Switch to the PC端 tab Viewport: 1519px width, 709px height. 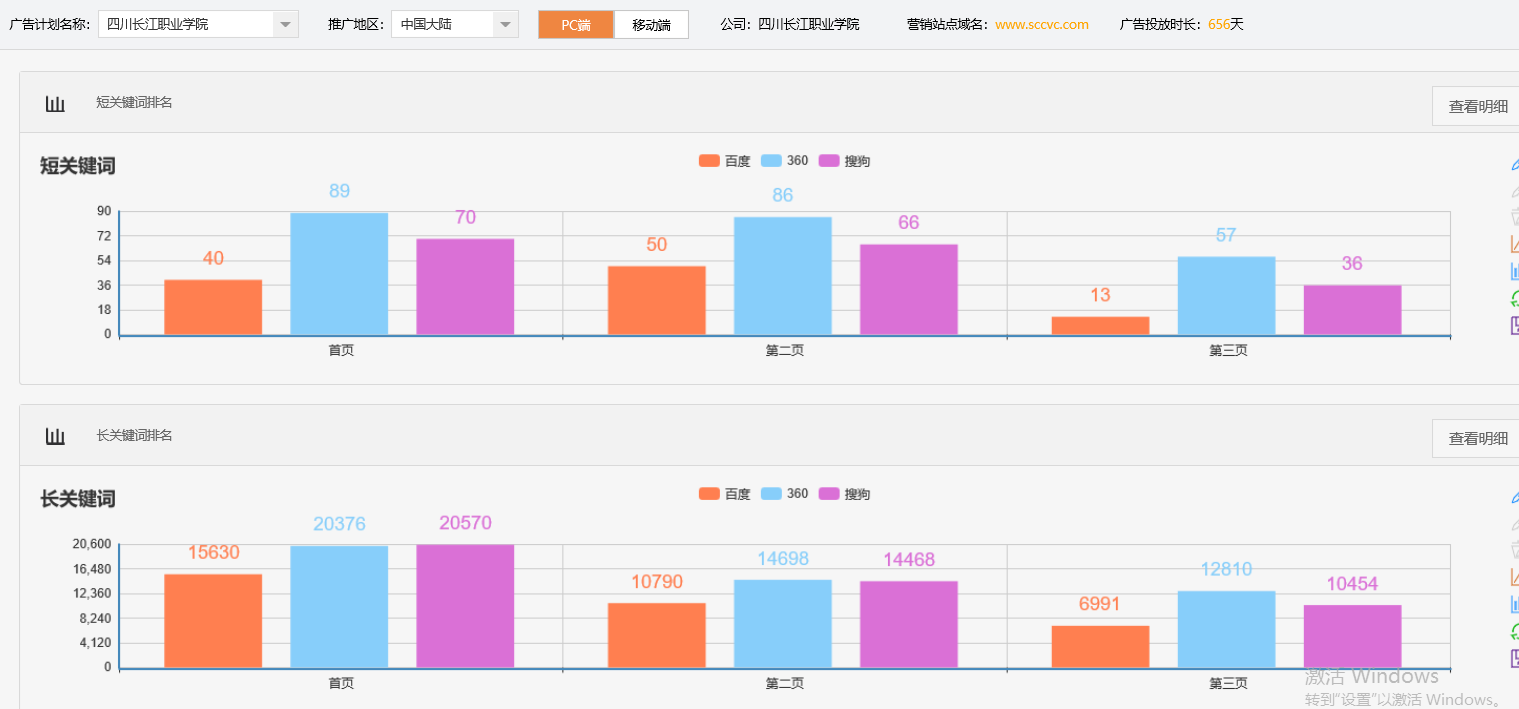pos(575,25)
